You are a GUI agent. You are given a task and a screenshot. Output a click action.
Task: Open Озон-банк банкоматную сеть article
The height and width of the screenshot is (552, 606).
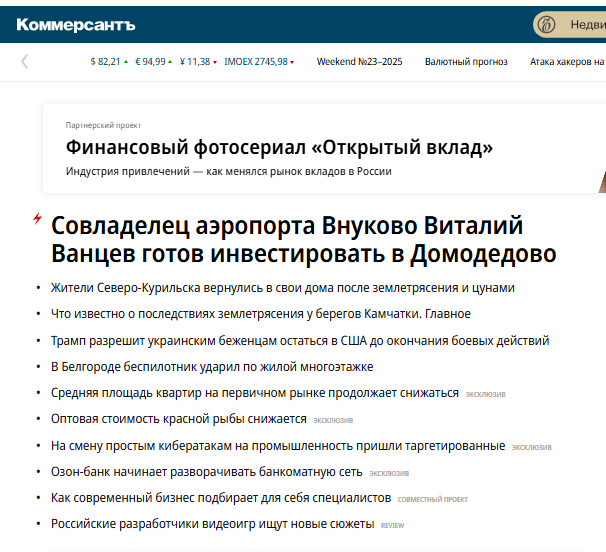click(x=207, y=472)
